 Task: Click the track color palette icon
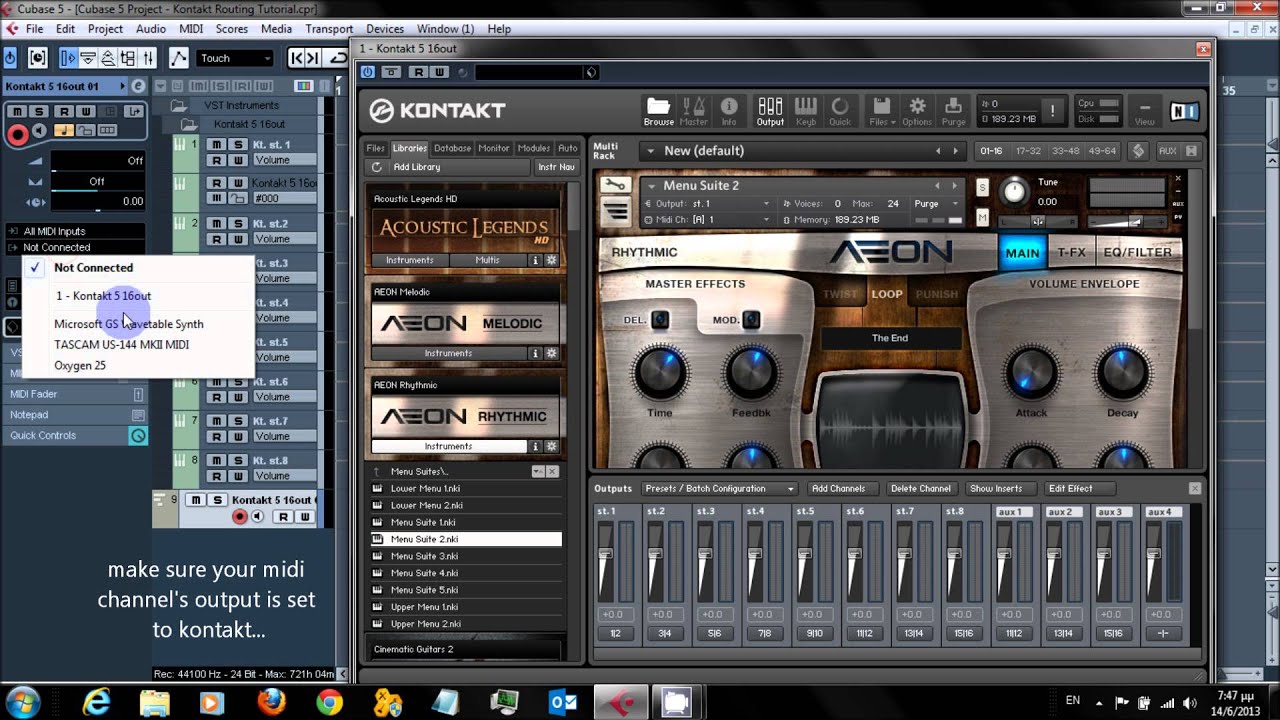304,86
